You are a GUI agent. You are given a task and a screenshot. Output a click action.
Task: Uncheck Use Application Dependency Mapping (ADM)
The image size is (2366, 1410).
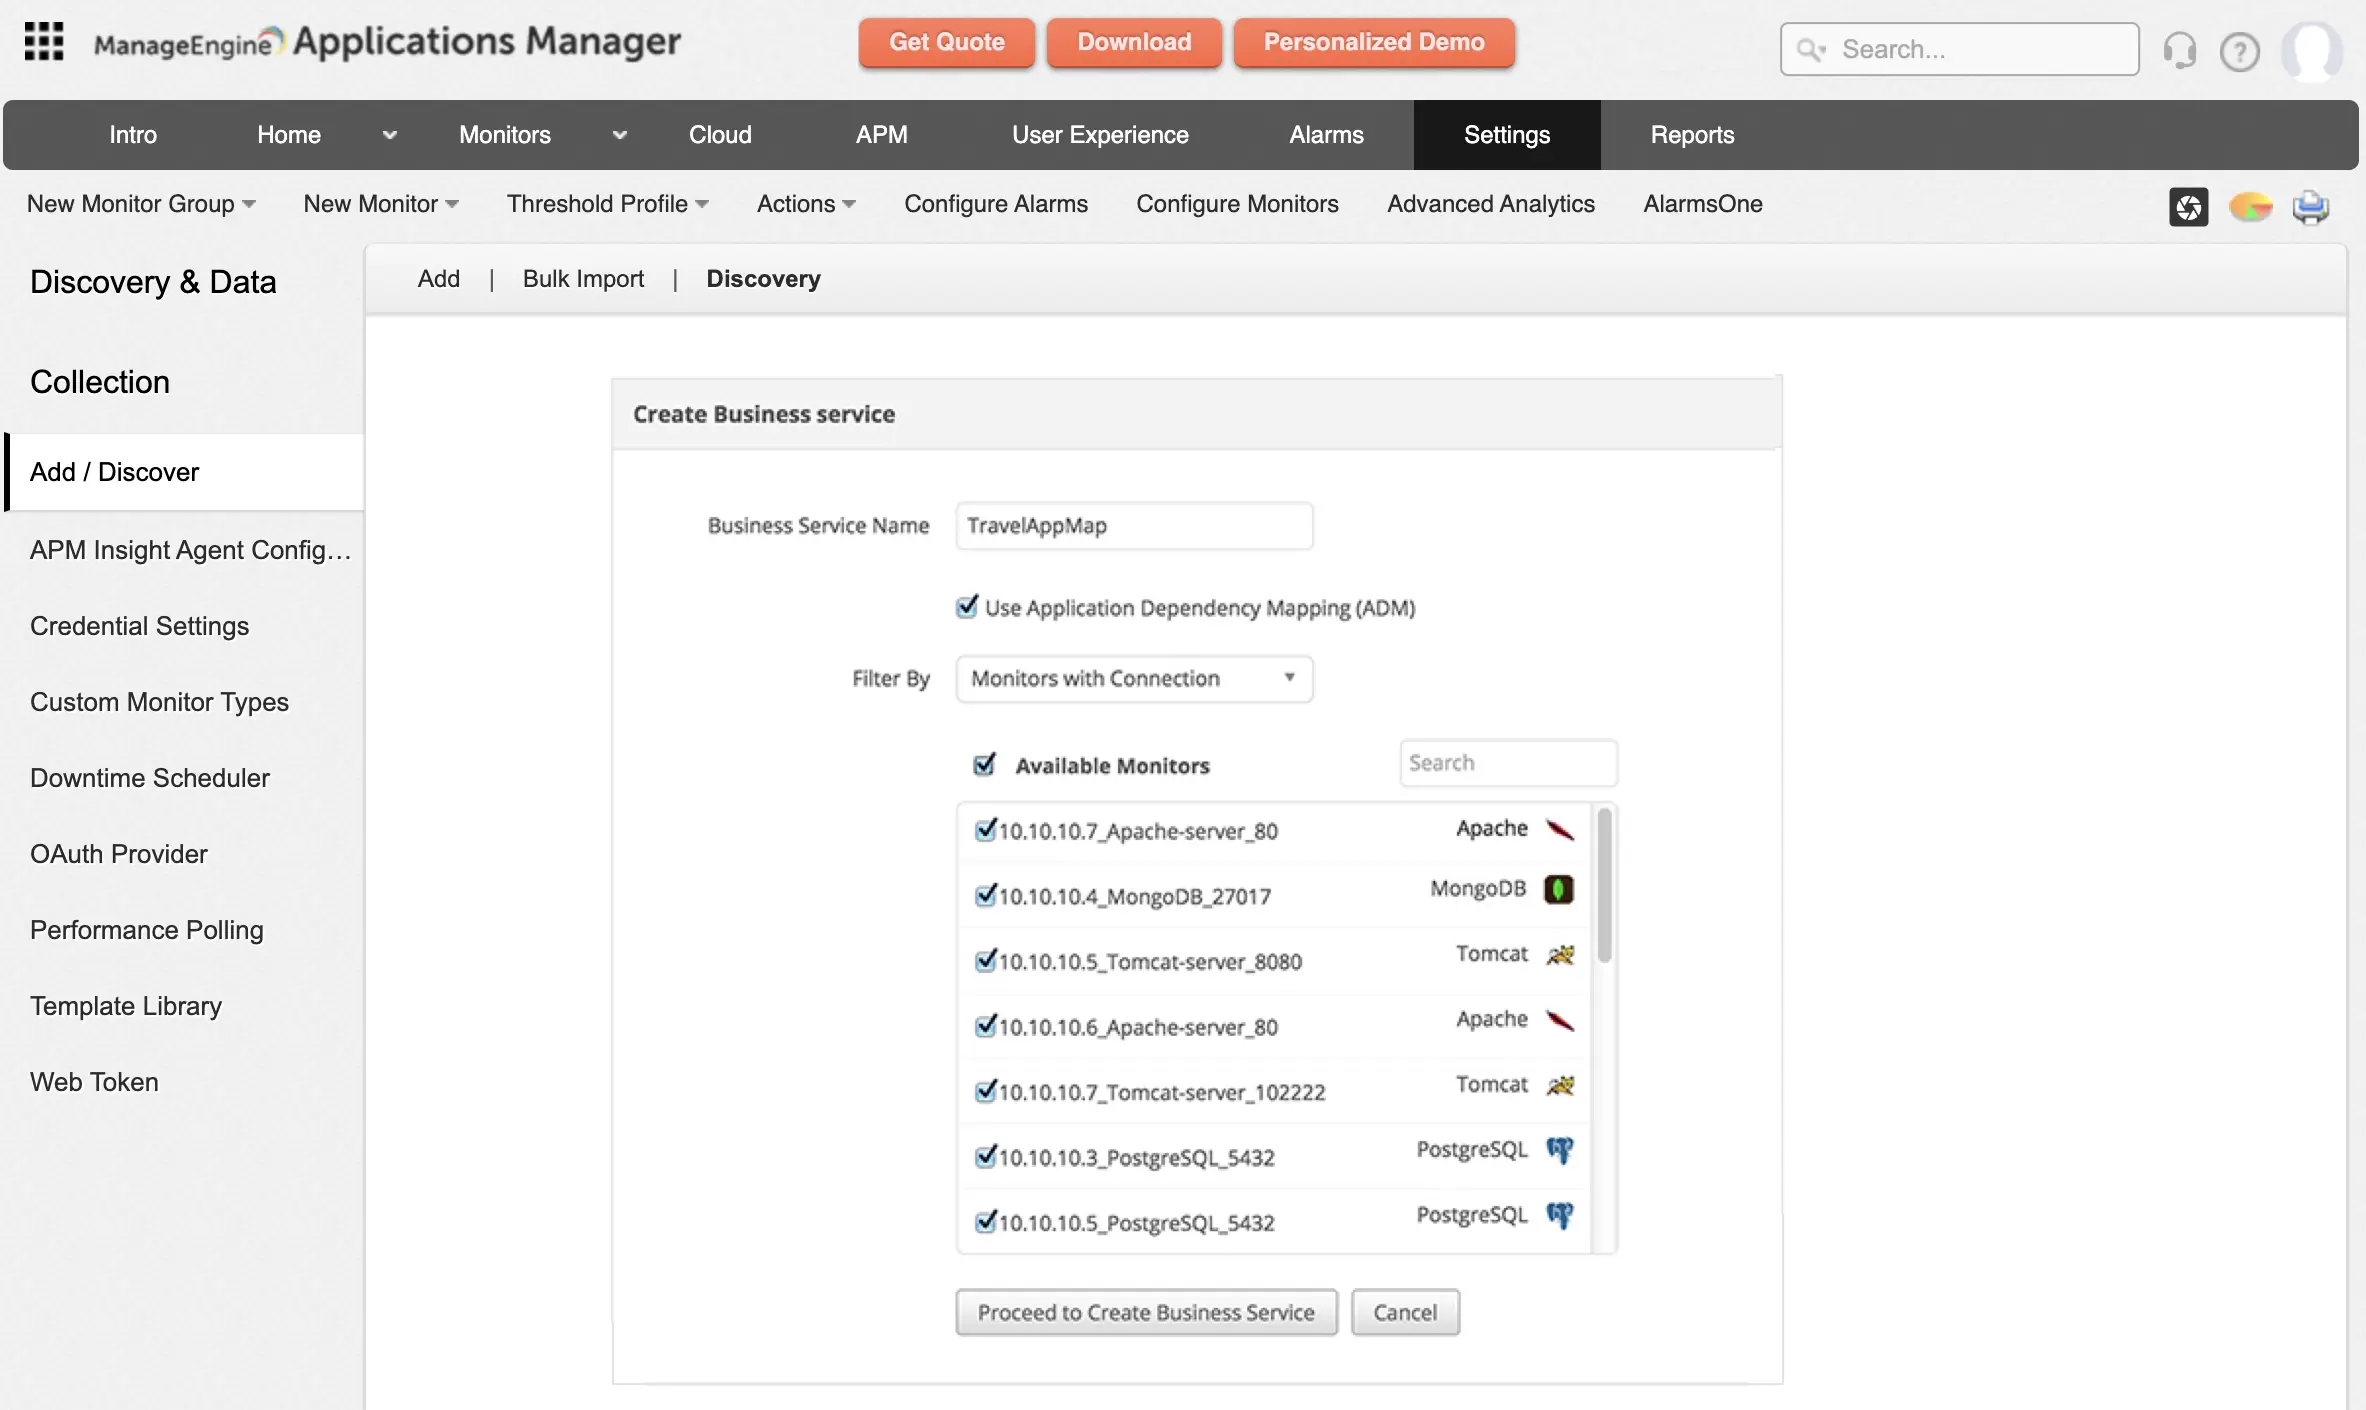[x=966, y=607]
